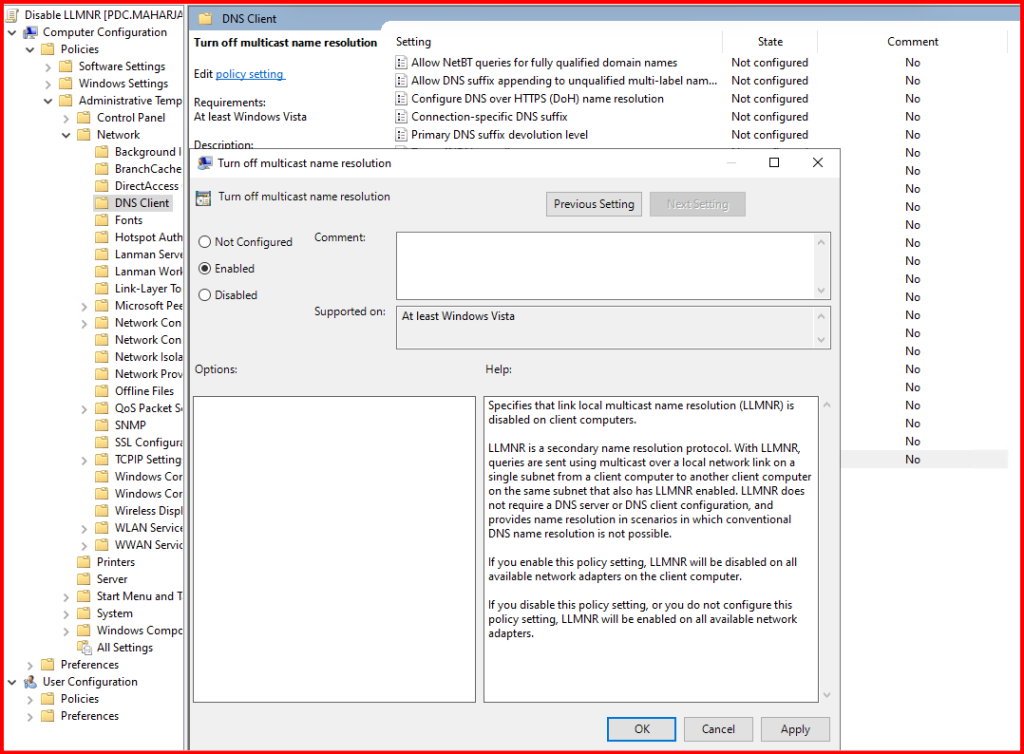Click the Computer Configuration node icon

tap(30, 32)
